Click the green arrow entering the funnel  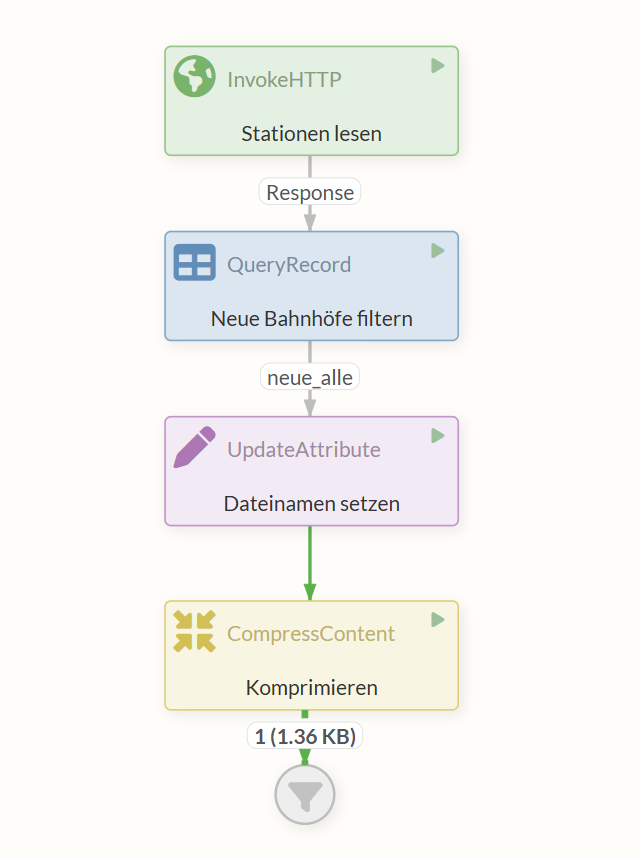point(304,757)
